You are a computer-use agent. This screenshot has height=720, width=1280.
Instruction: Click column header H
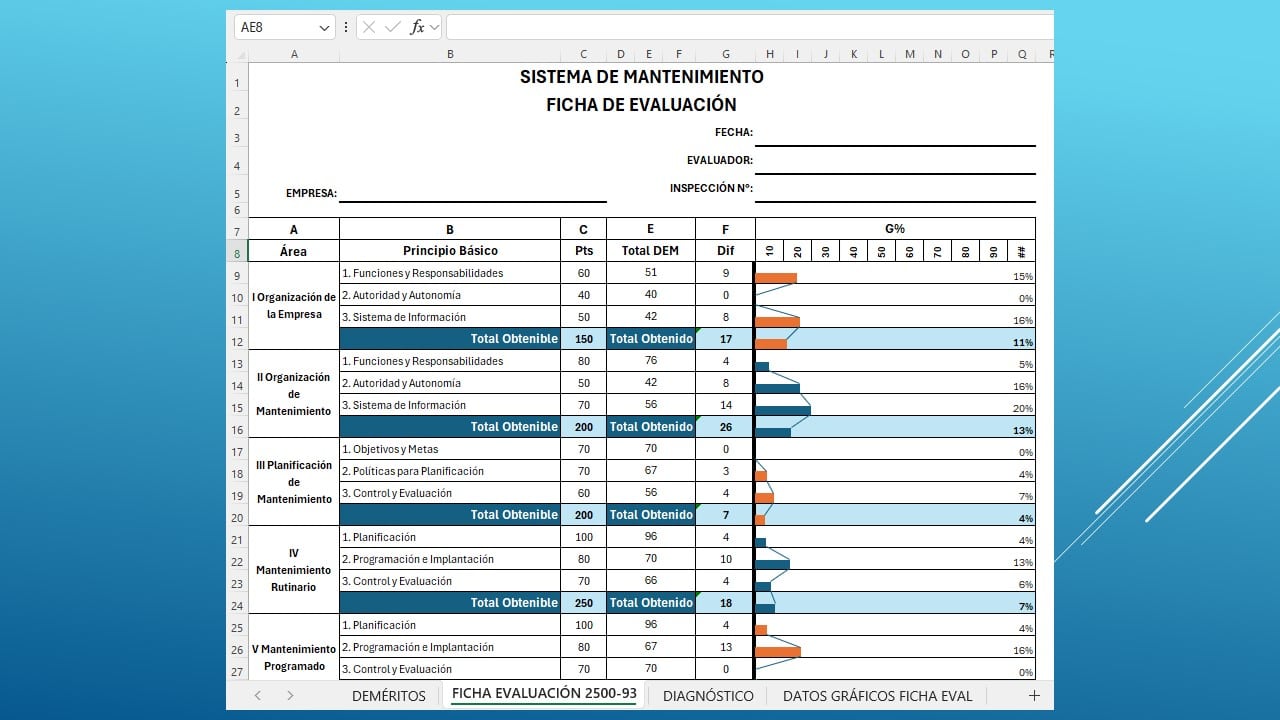(768, 54)
